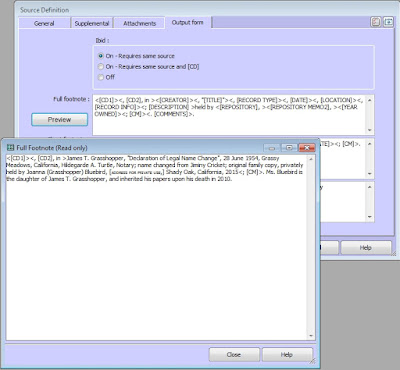Click red X to close Full Footnote window

[x=307, y=148]
